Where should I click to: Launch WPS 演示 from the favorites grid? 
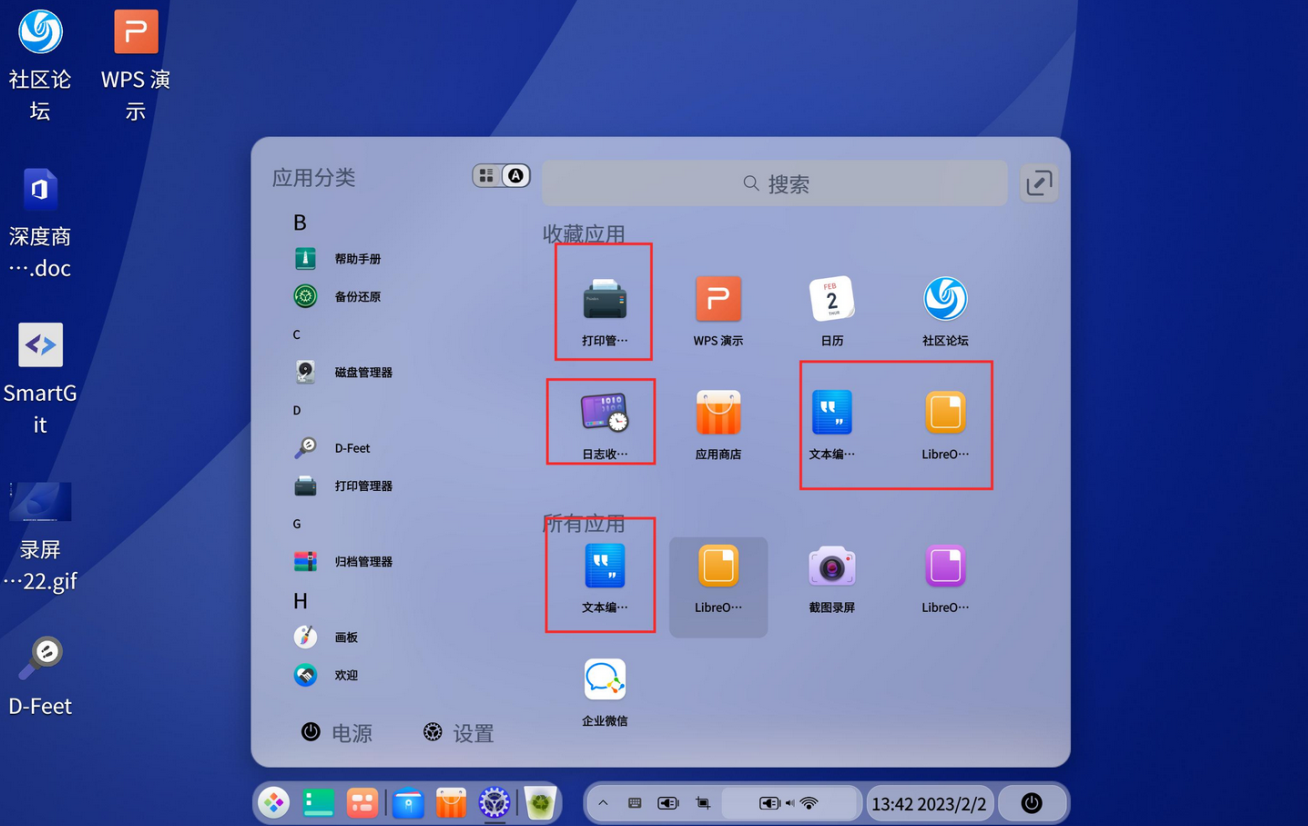click(x=718, y=300)
